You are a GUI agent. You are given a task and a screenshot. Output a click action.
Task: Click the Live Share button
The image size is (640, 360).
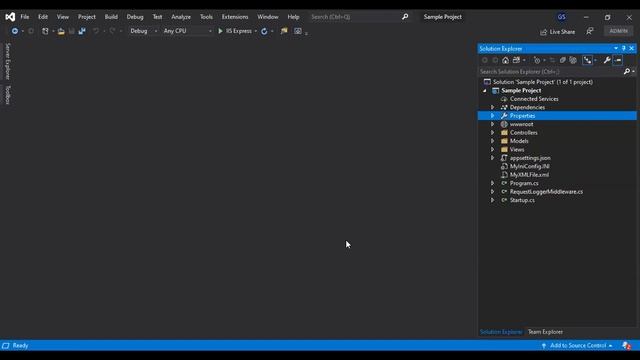[558, 32]
